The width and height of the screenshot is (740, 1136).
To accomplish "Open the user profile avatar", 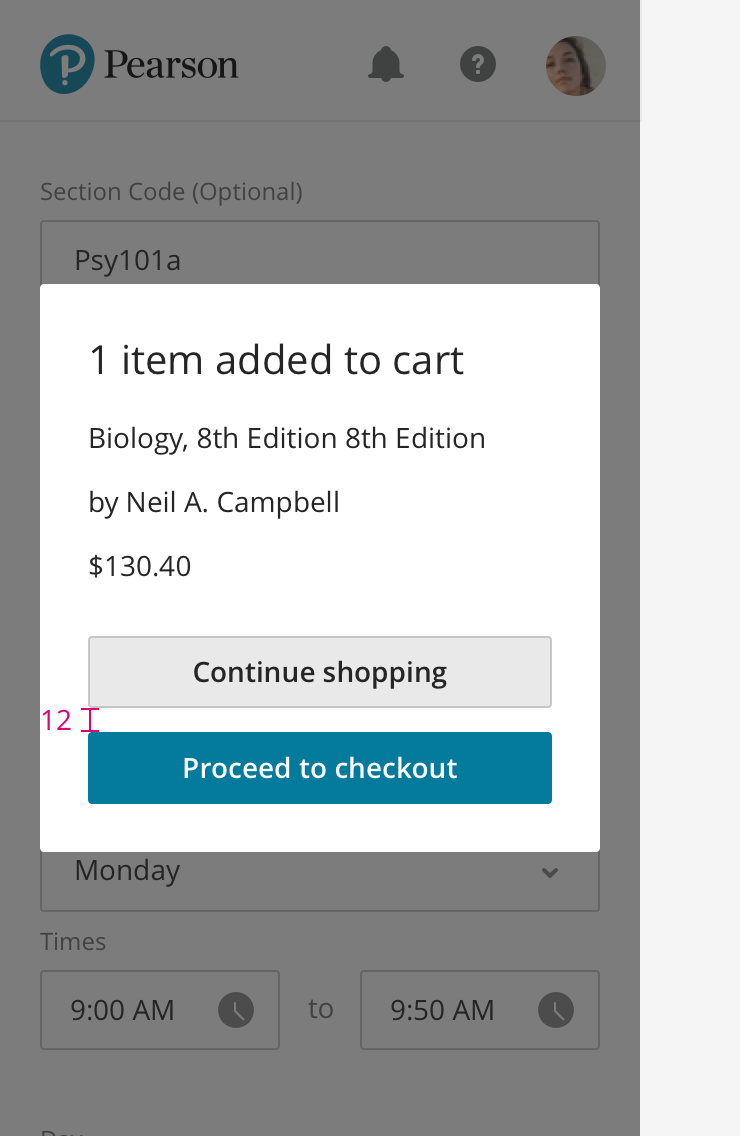I will [x=575, y=66].
